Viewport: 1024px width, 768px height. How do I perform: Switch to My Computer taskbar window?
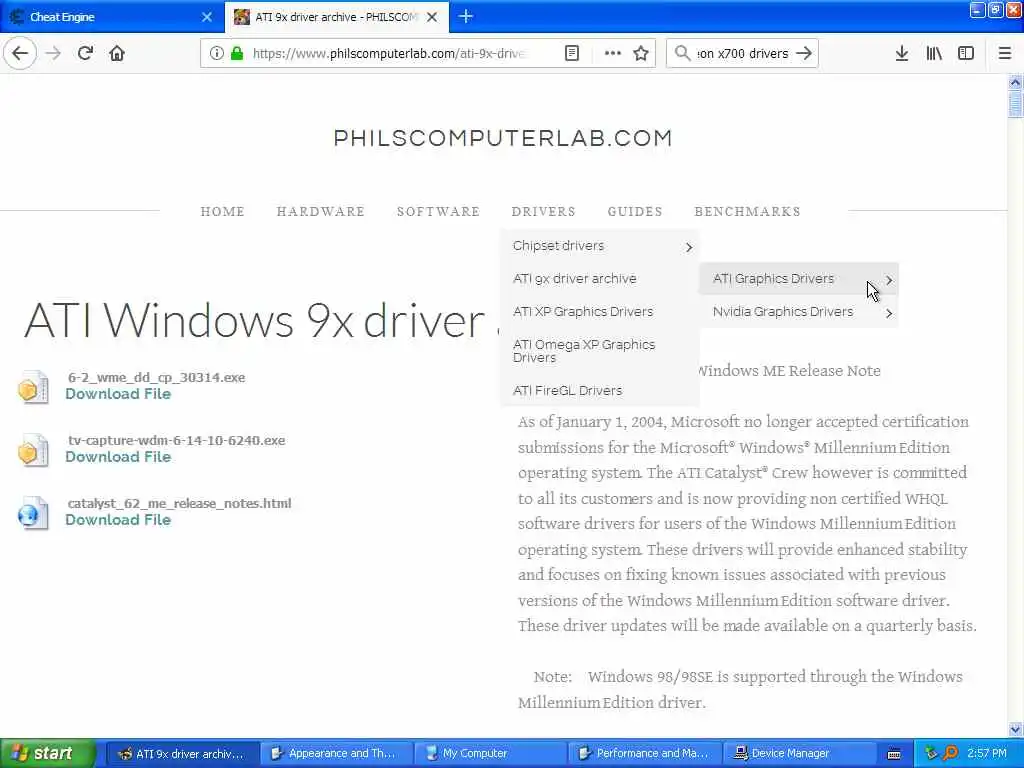[490, 754]
